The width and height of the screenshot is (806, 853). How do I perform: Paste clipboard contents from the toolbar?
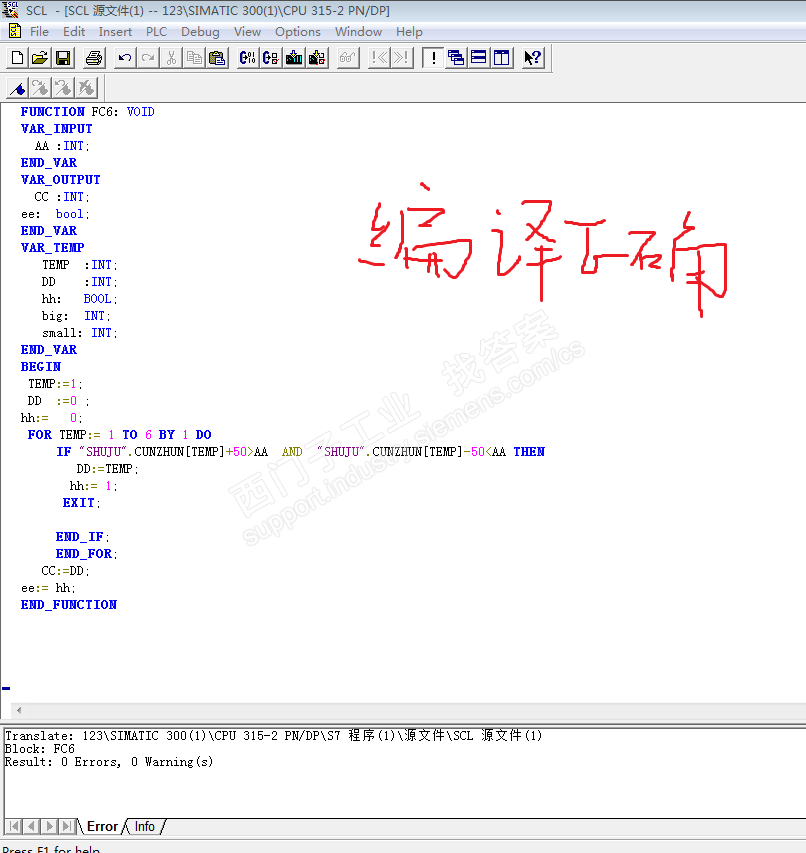pos(217,58)
